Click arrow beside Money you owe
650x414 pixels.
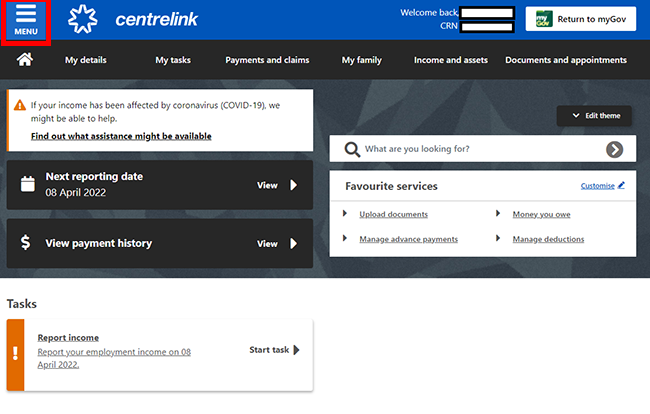pyautogui.click(x=498, y=213)
